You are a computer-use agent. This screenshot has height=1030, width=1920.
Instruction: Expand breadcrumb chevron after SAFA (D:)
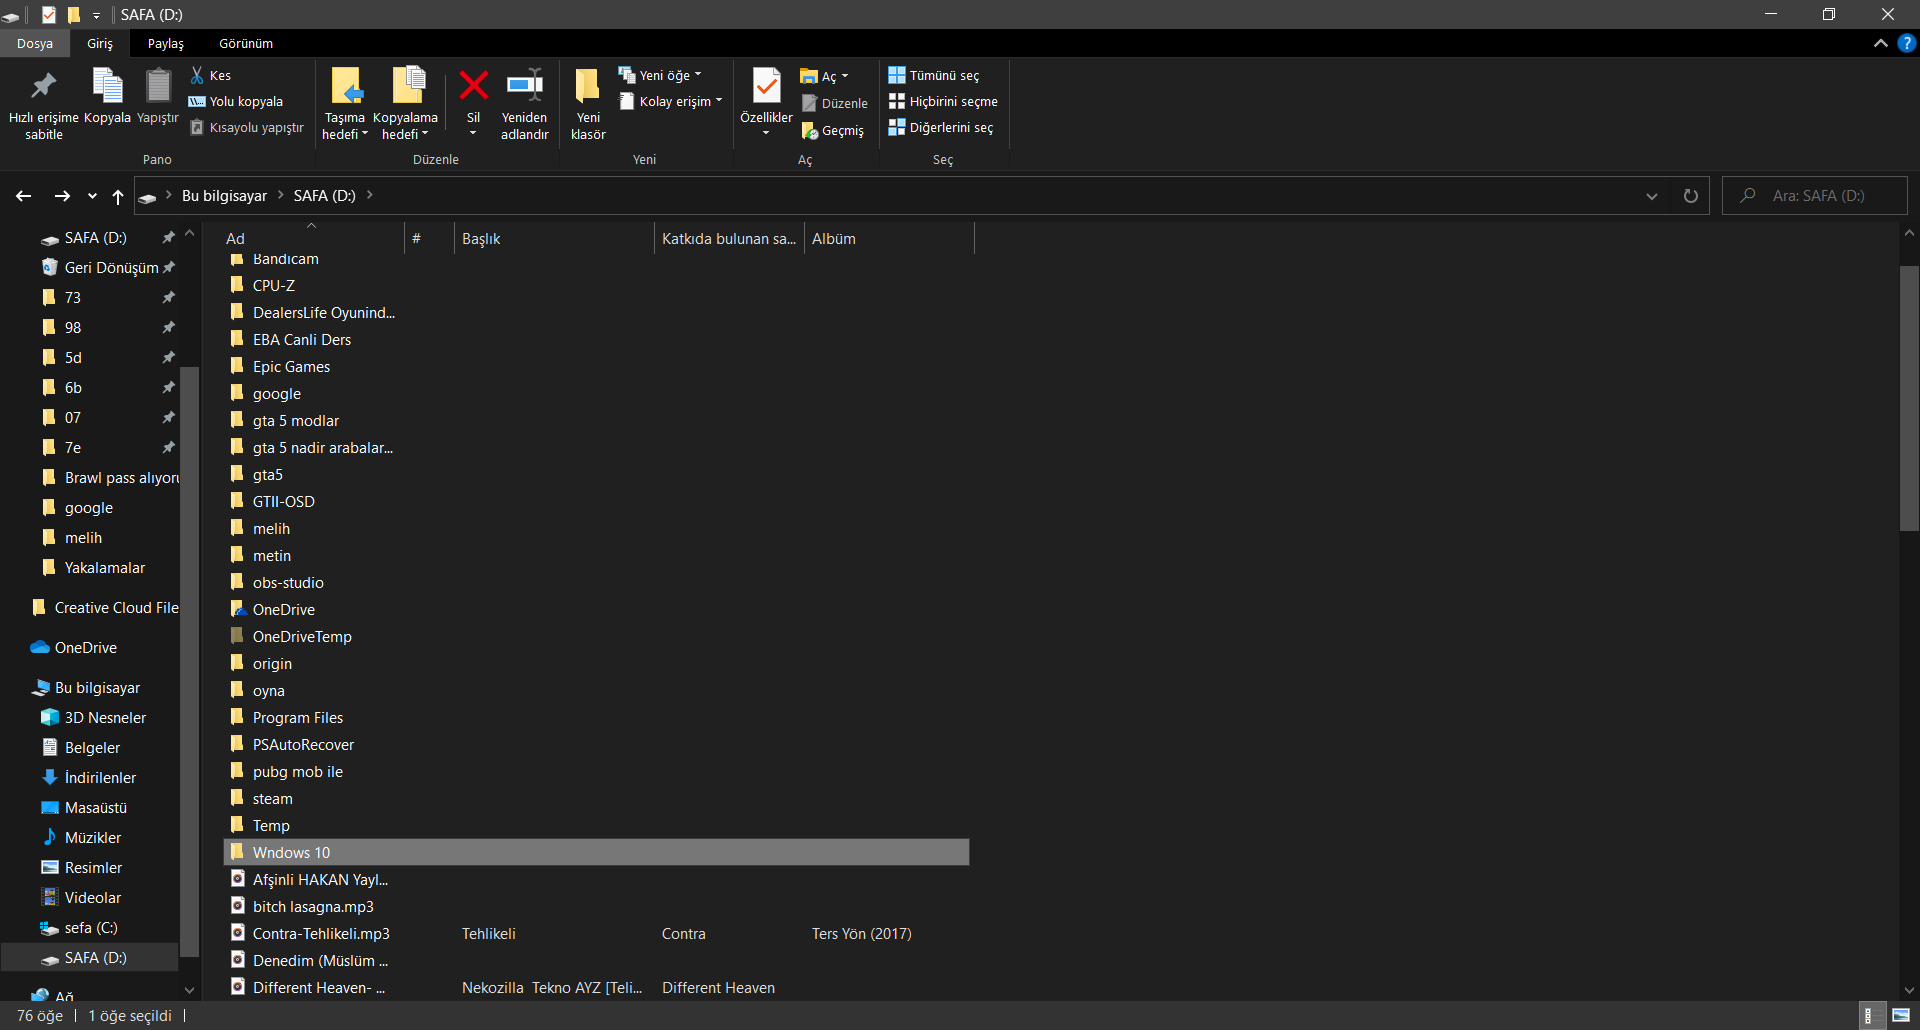pos(370,195)
